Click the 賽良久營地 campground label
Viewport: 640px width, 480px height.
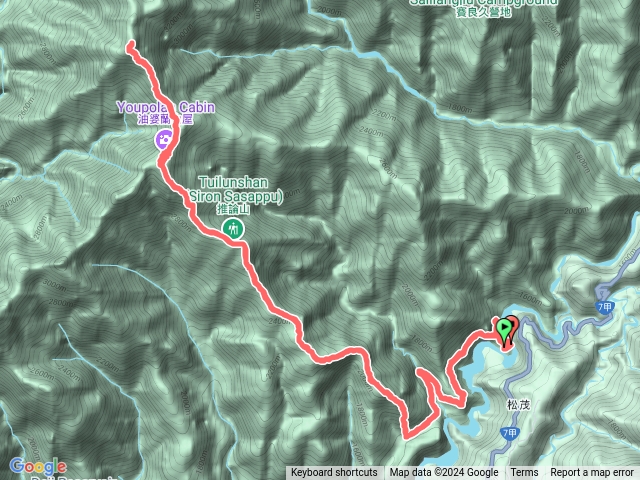(x=483, y=12)
